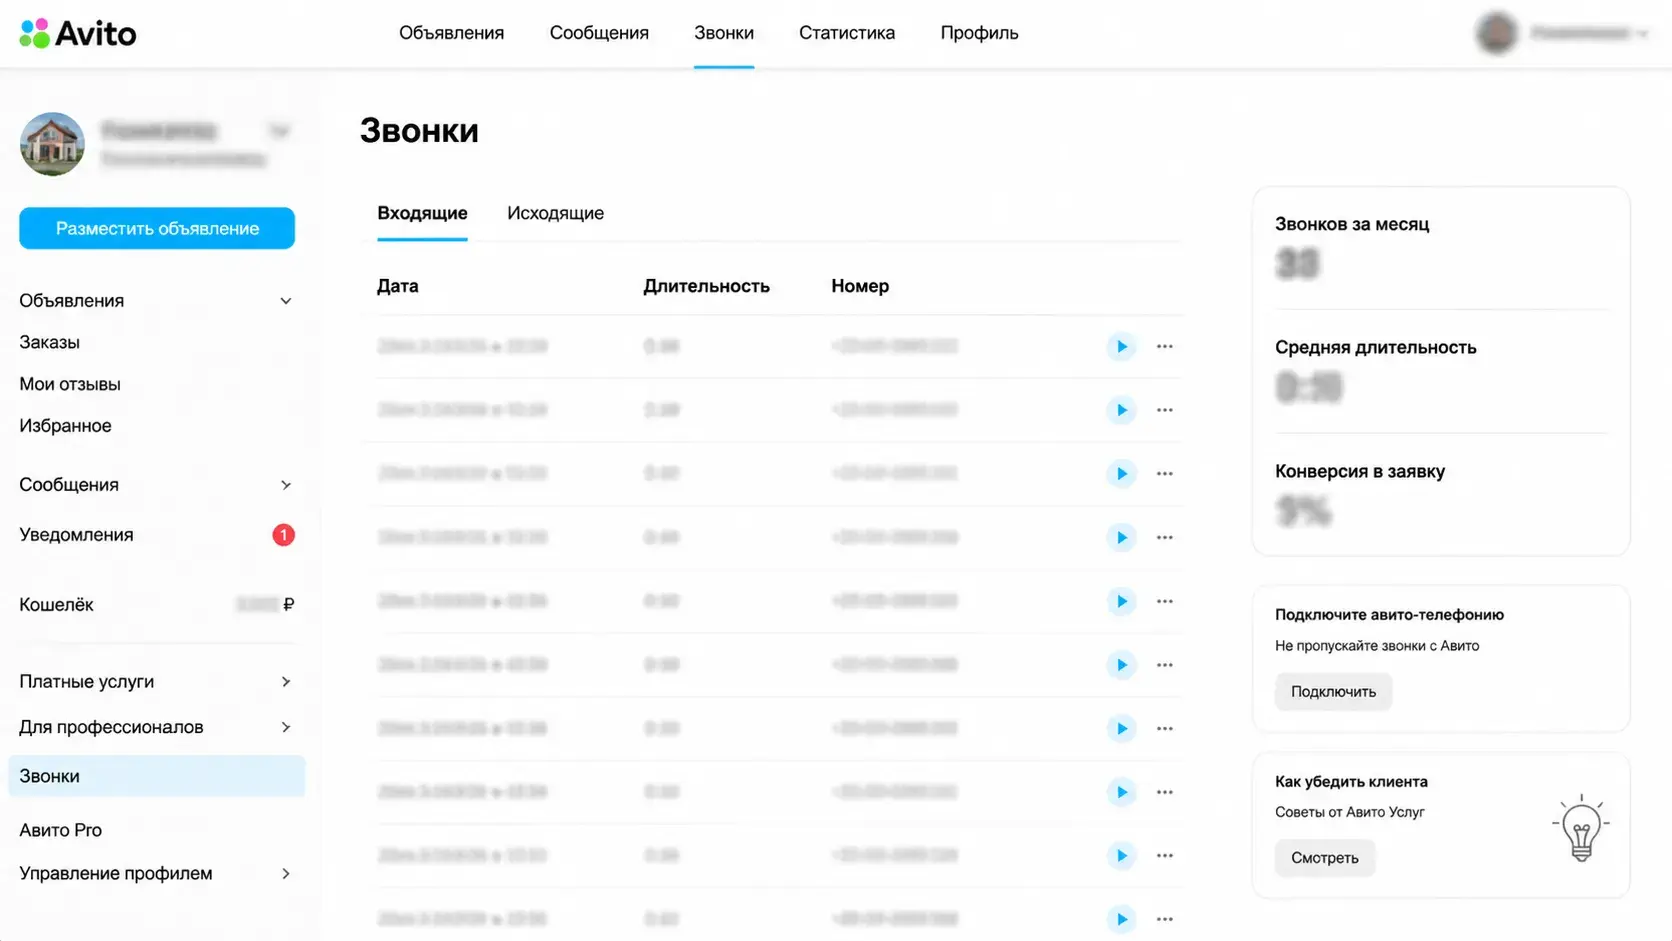Screen dimensions: 1672x941
Task: Play the recording of the fifth call row
Action: (1121, 601)
